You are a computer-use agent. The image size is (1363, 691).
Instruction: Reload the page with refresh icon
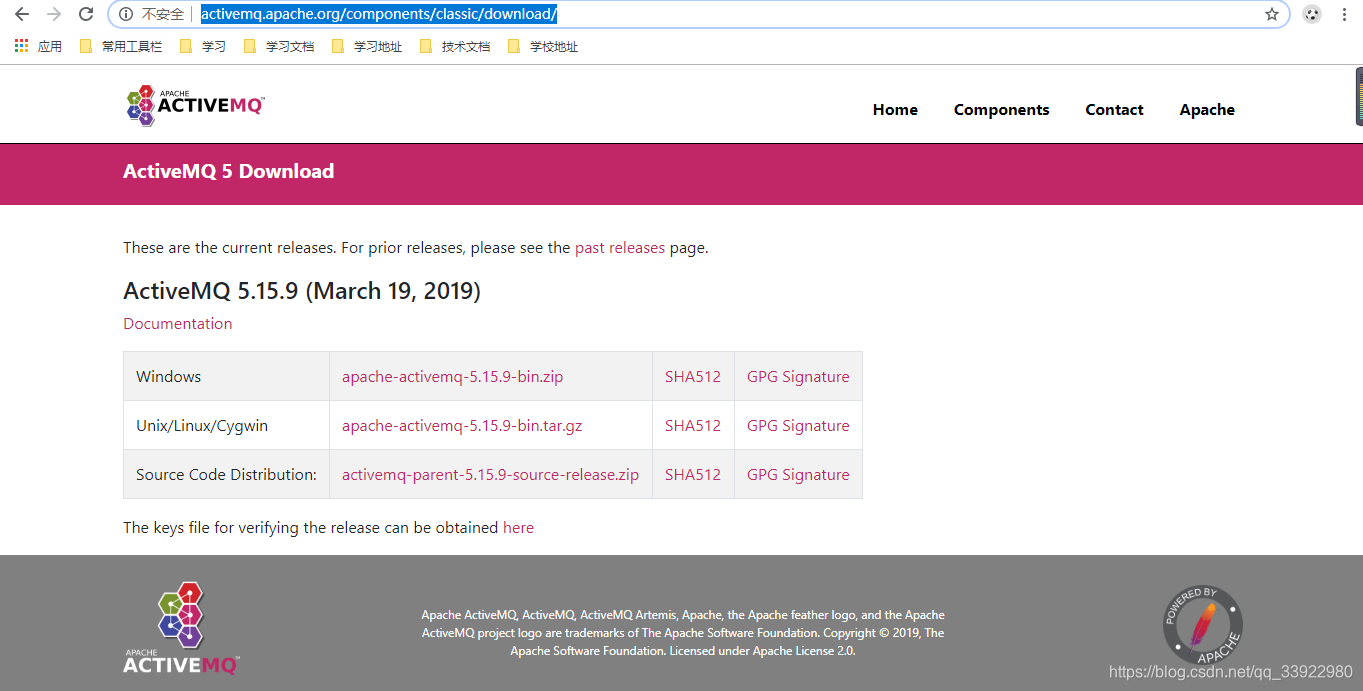87,14
